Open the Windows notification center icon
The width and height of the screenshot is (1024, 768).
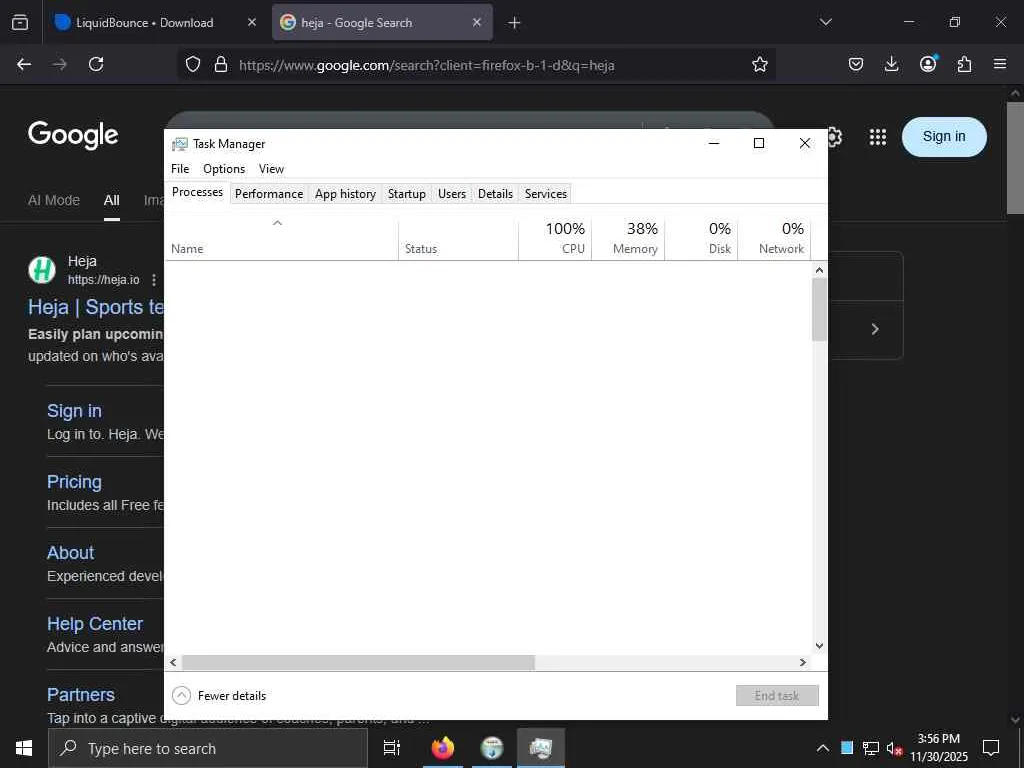coord(991,748)
